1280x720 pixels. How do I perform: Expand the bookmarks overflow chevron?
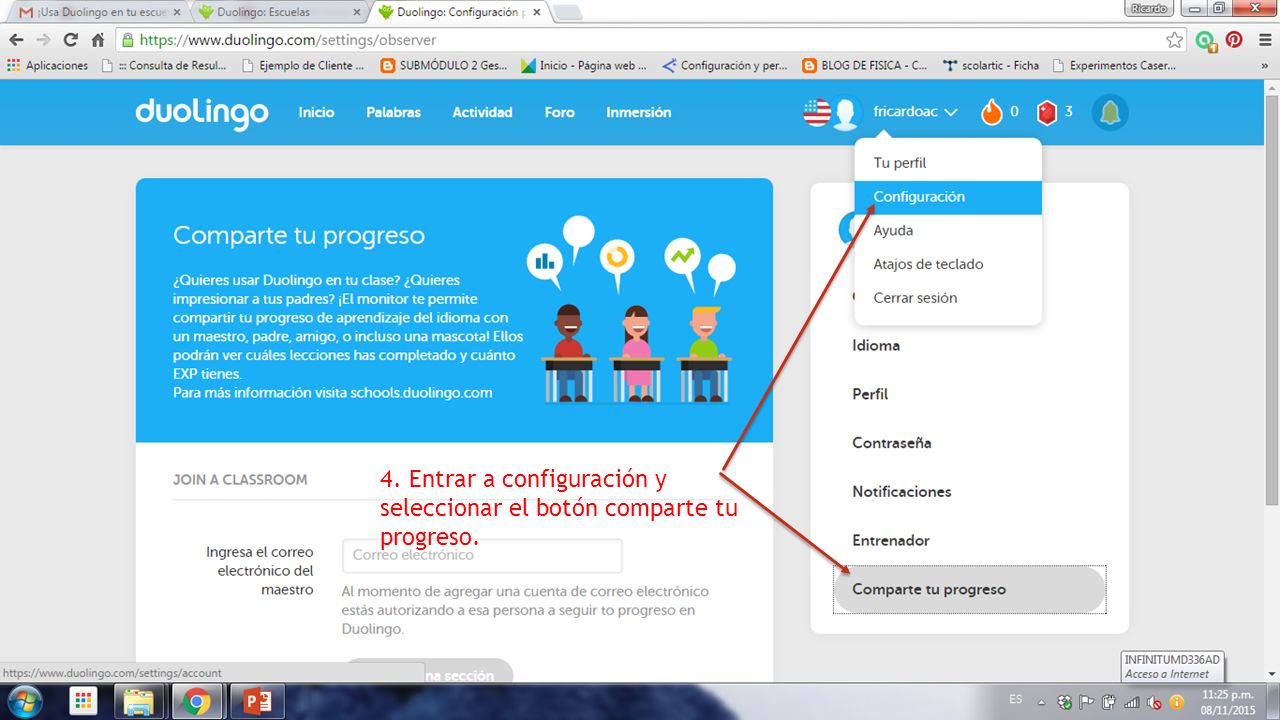(x=1267, y=66)
